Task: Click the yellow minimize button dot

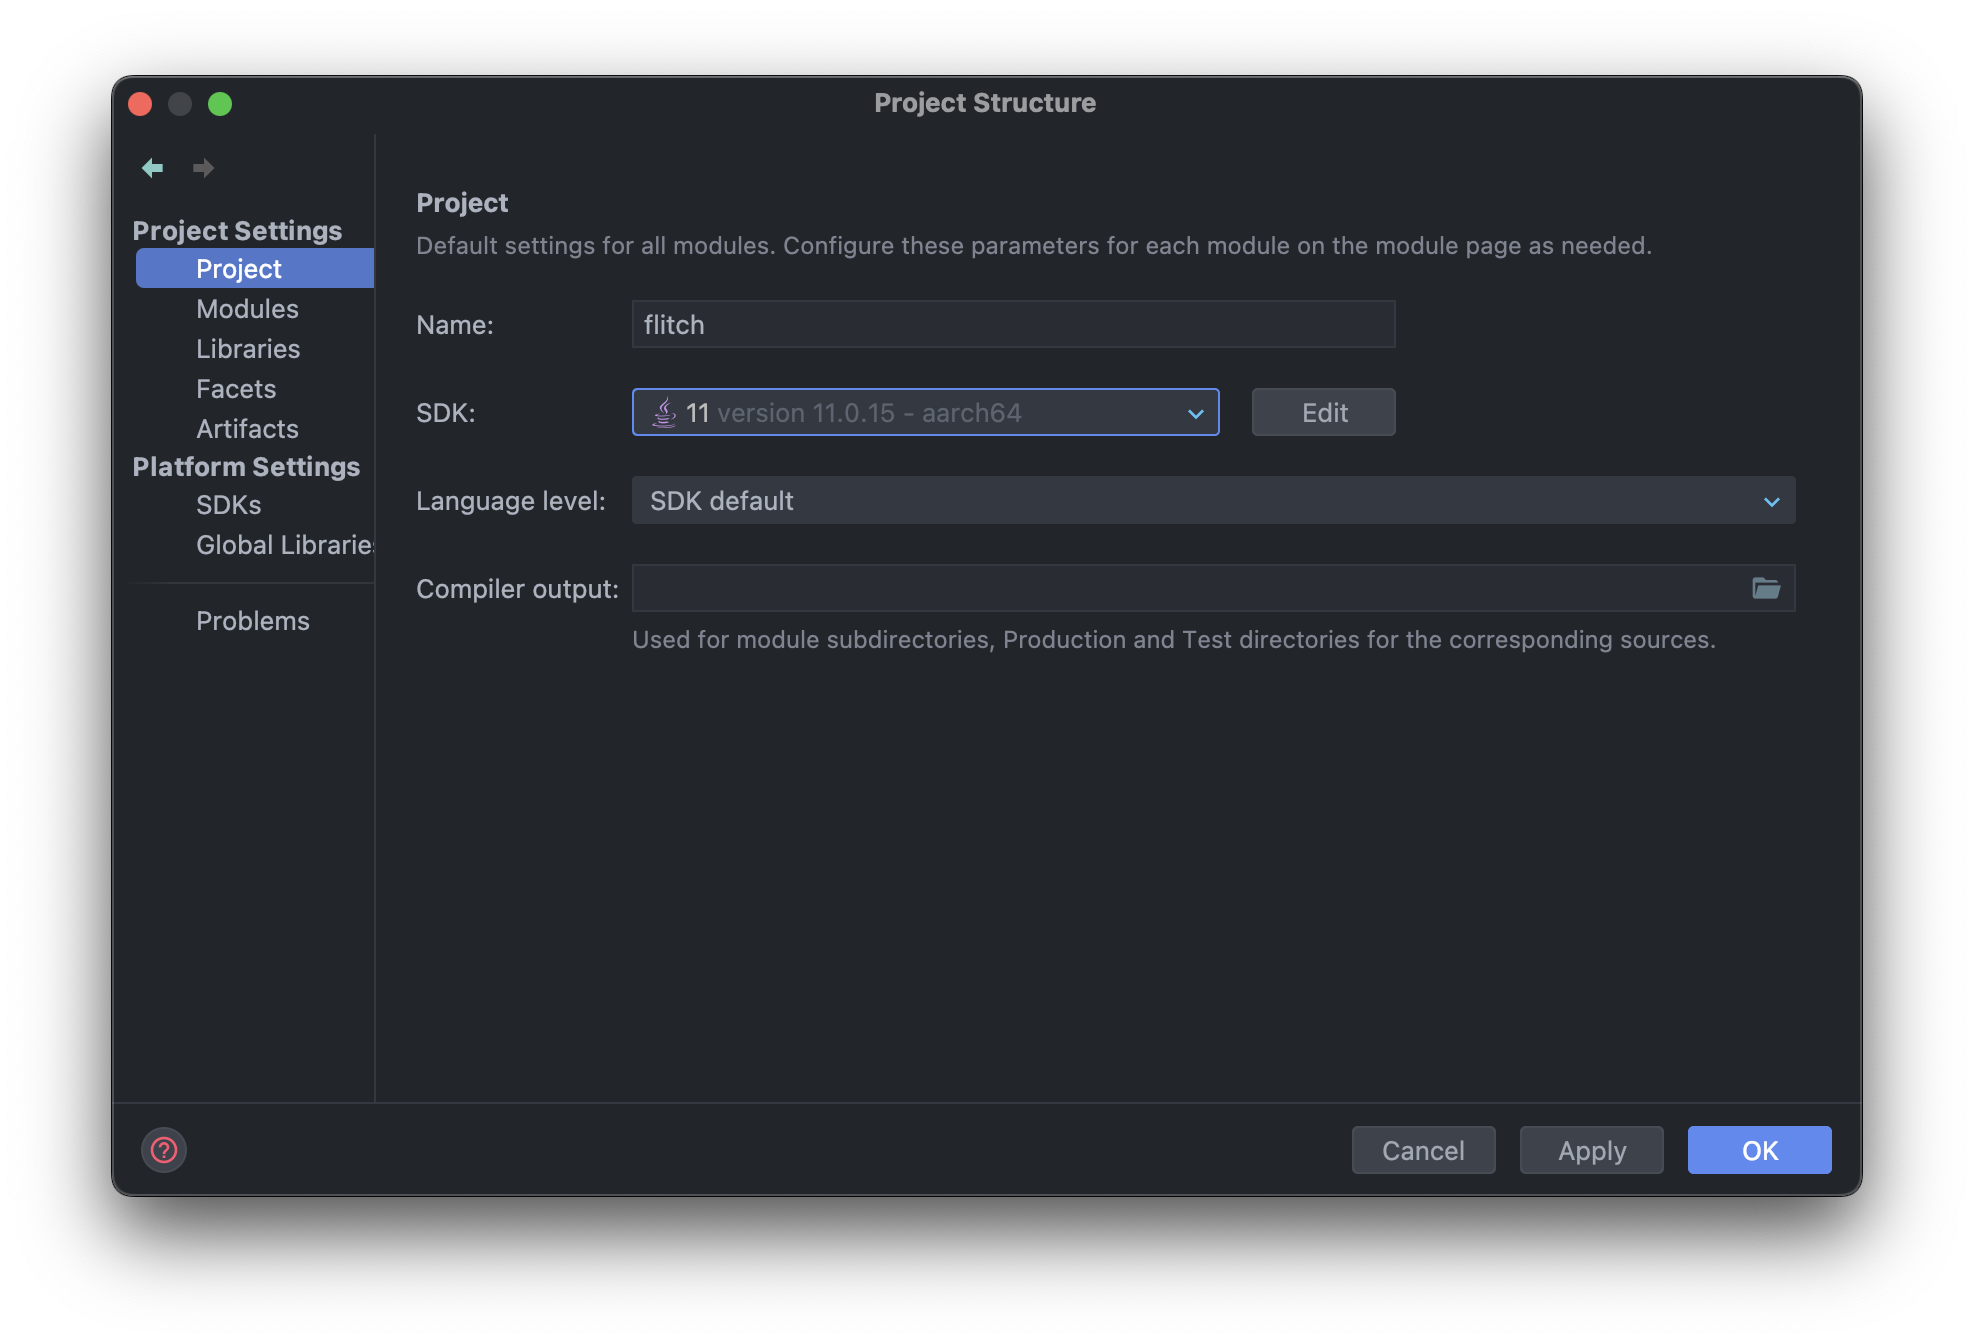Action: [178, 102]
